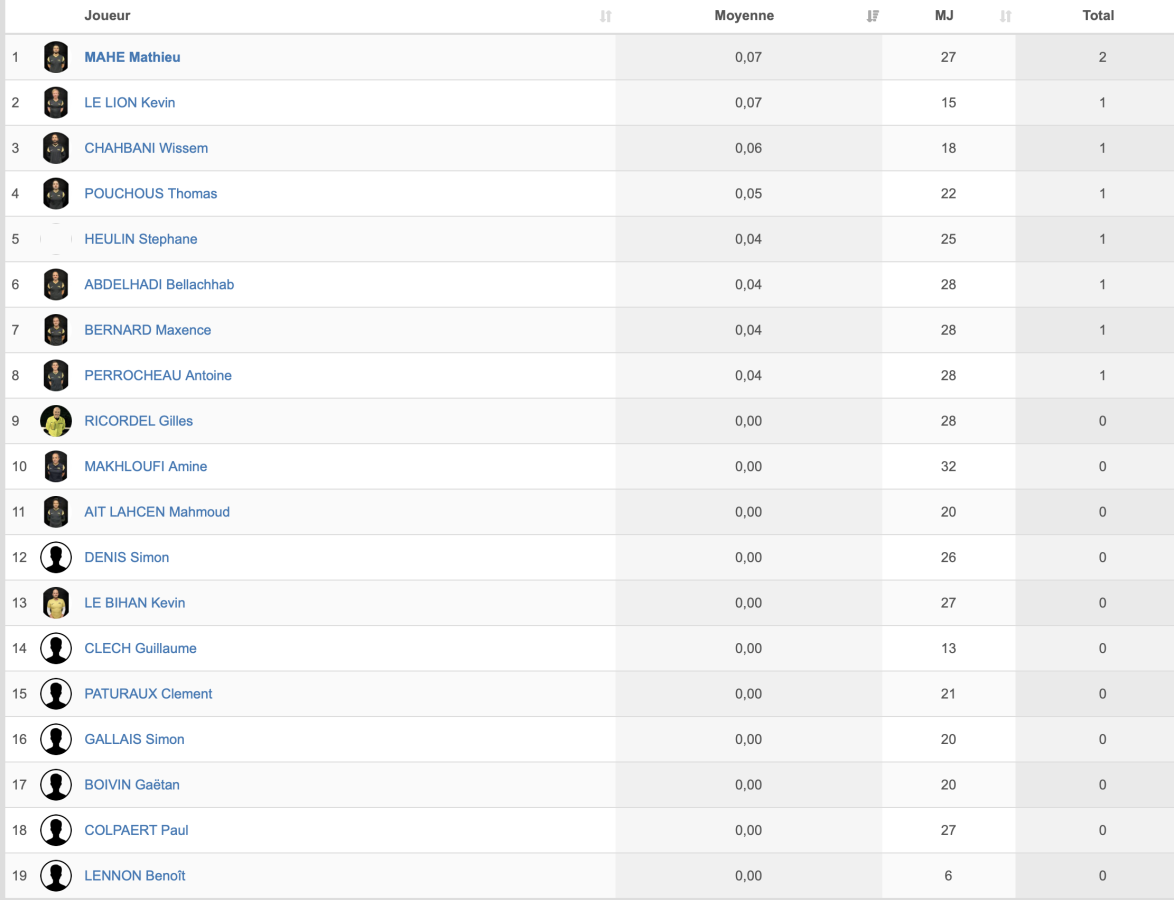Select the POUCHOUS Thomas link
Screen dimensions: 1174x900
[x=150, y=193]
